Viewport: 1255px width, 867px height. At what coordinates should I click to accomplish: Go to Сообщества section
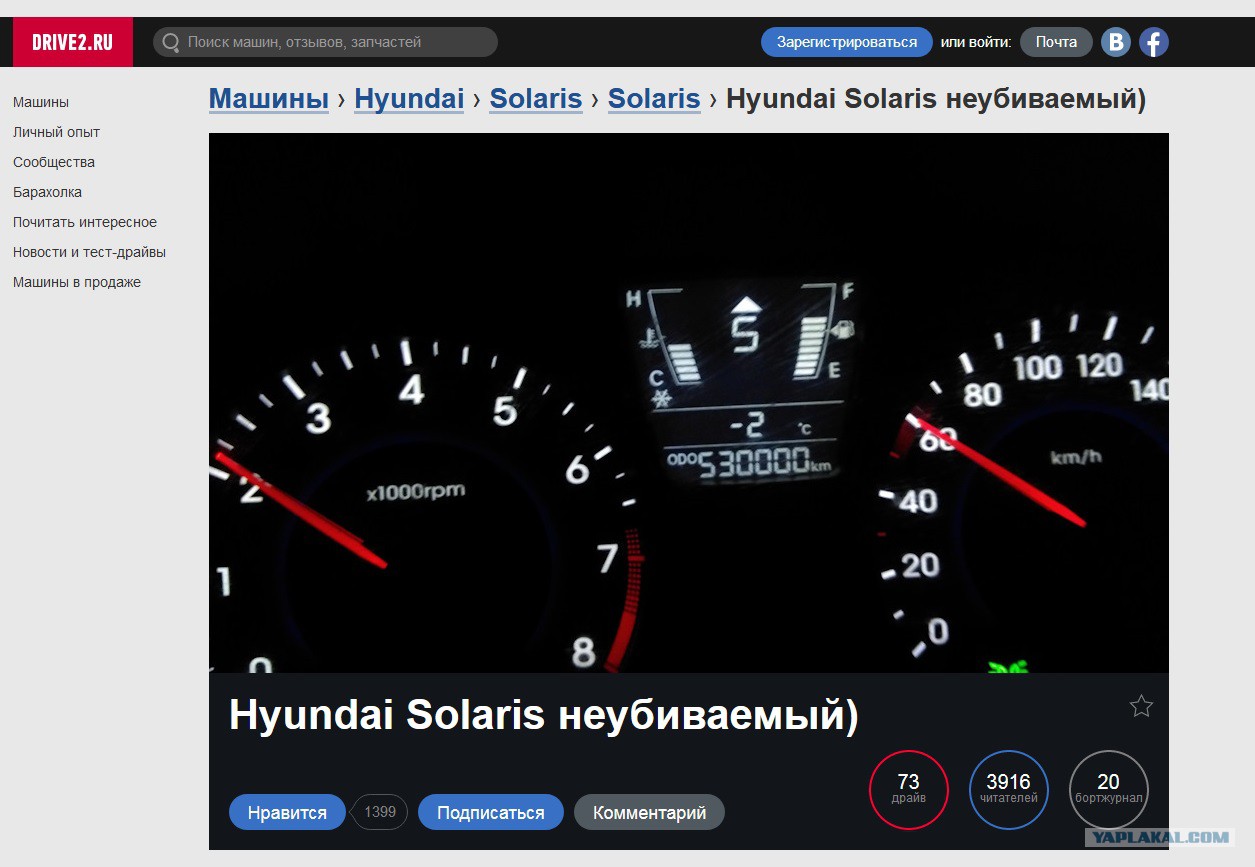[x=54, y=162]
